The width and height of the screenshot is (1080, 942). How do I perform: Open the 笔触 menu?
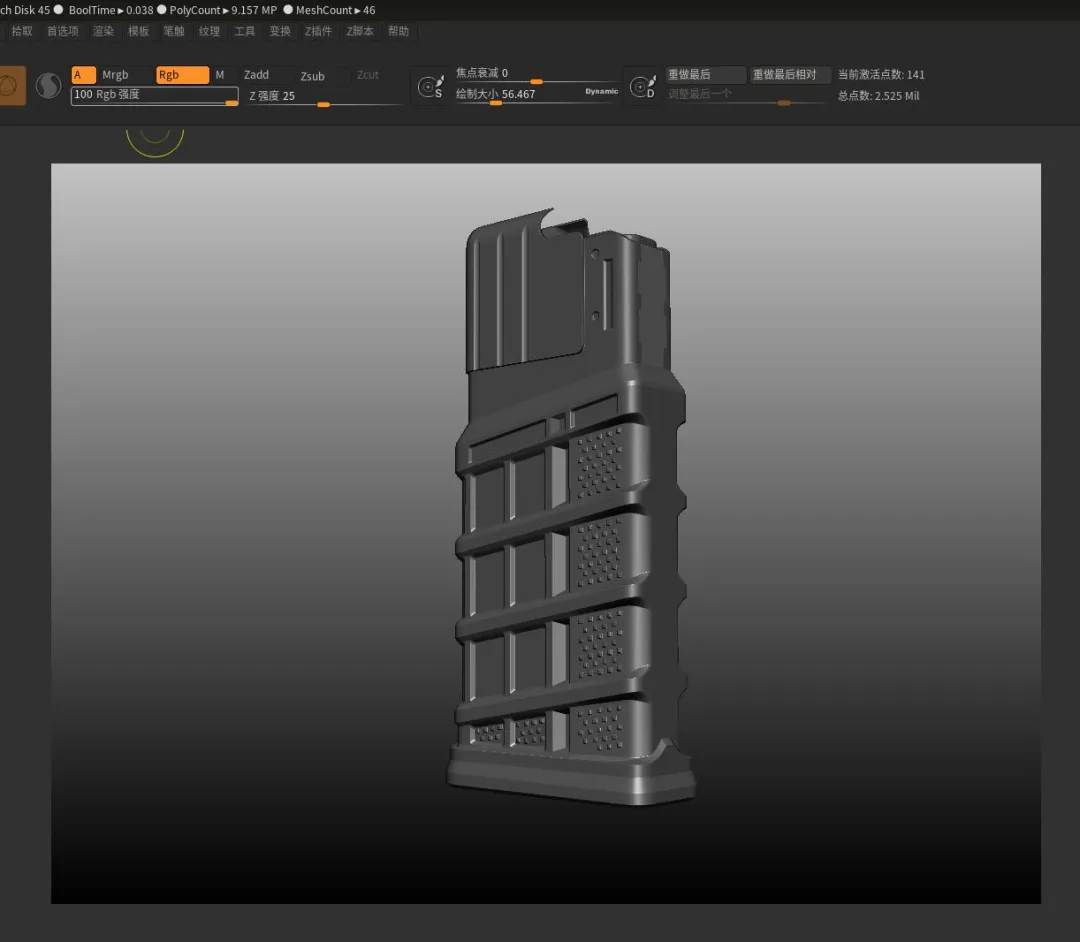coord(173,31)
